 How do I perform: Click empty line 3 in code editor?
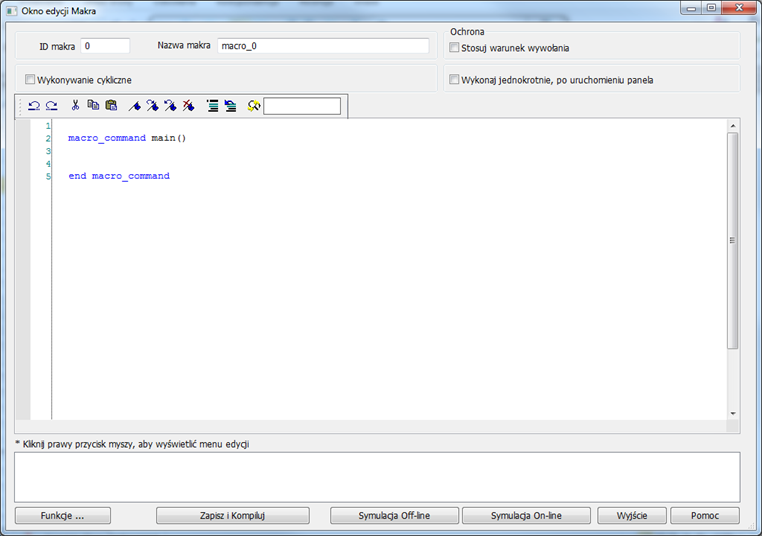[389, 151]
